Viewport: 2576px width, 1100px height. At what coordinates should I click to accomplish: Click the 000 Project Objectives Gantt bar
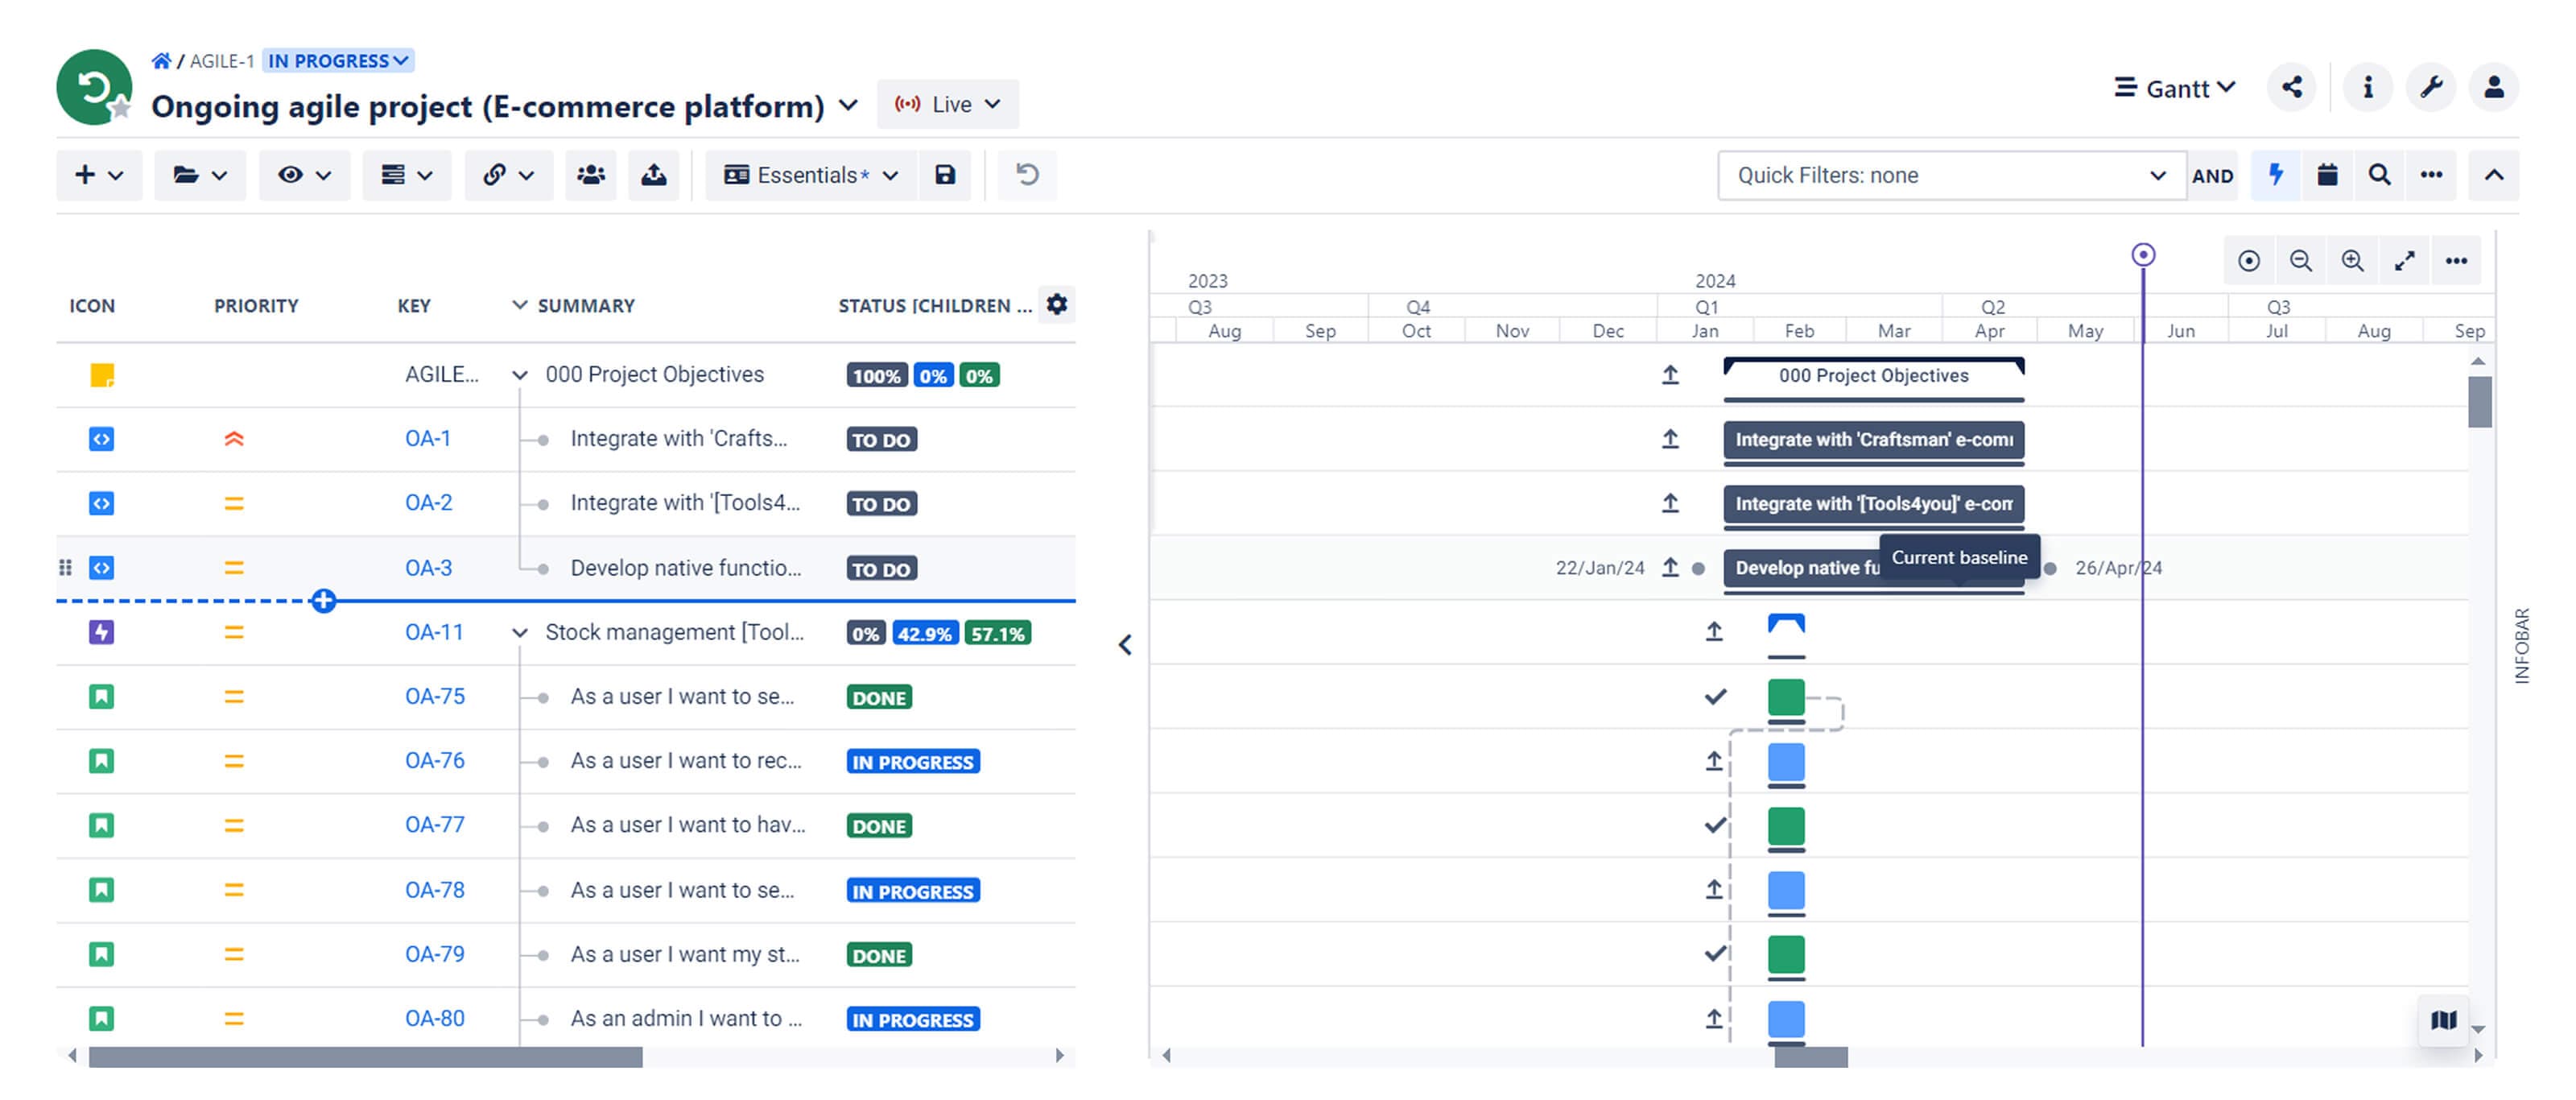(1873, 376)
